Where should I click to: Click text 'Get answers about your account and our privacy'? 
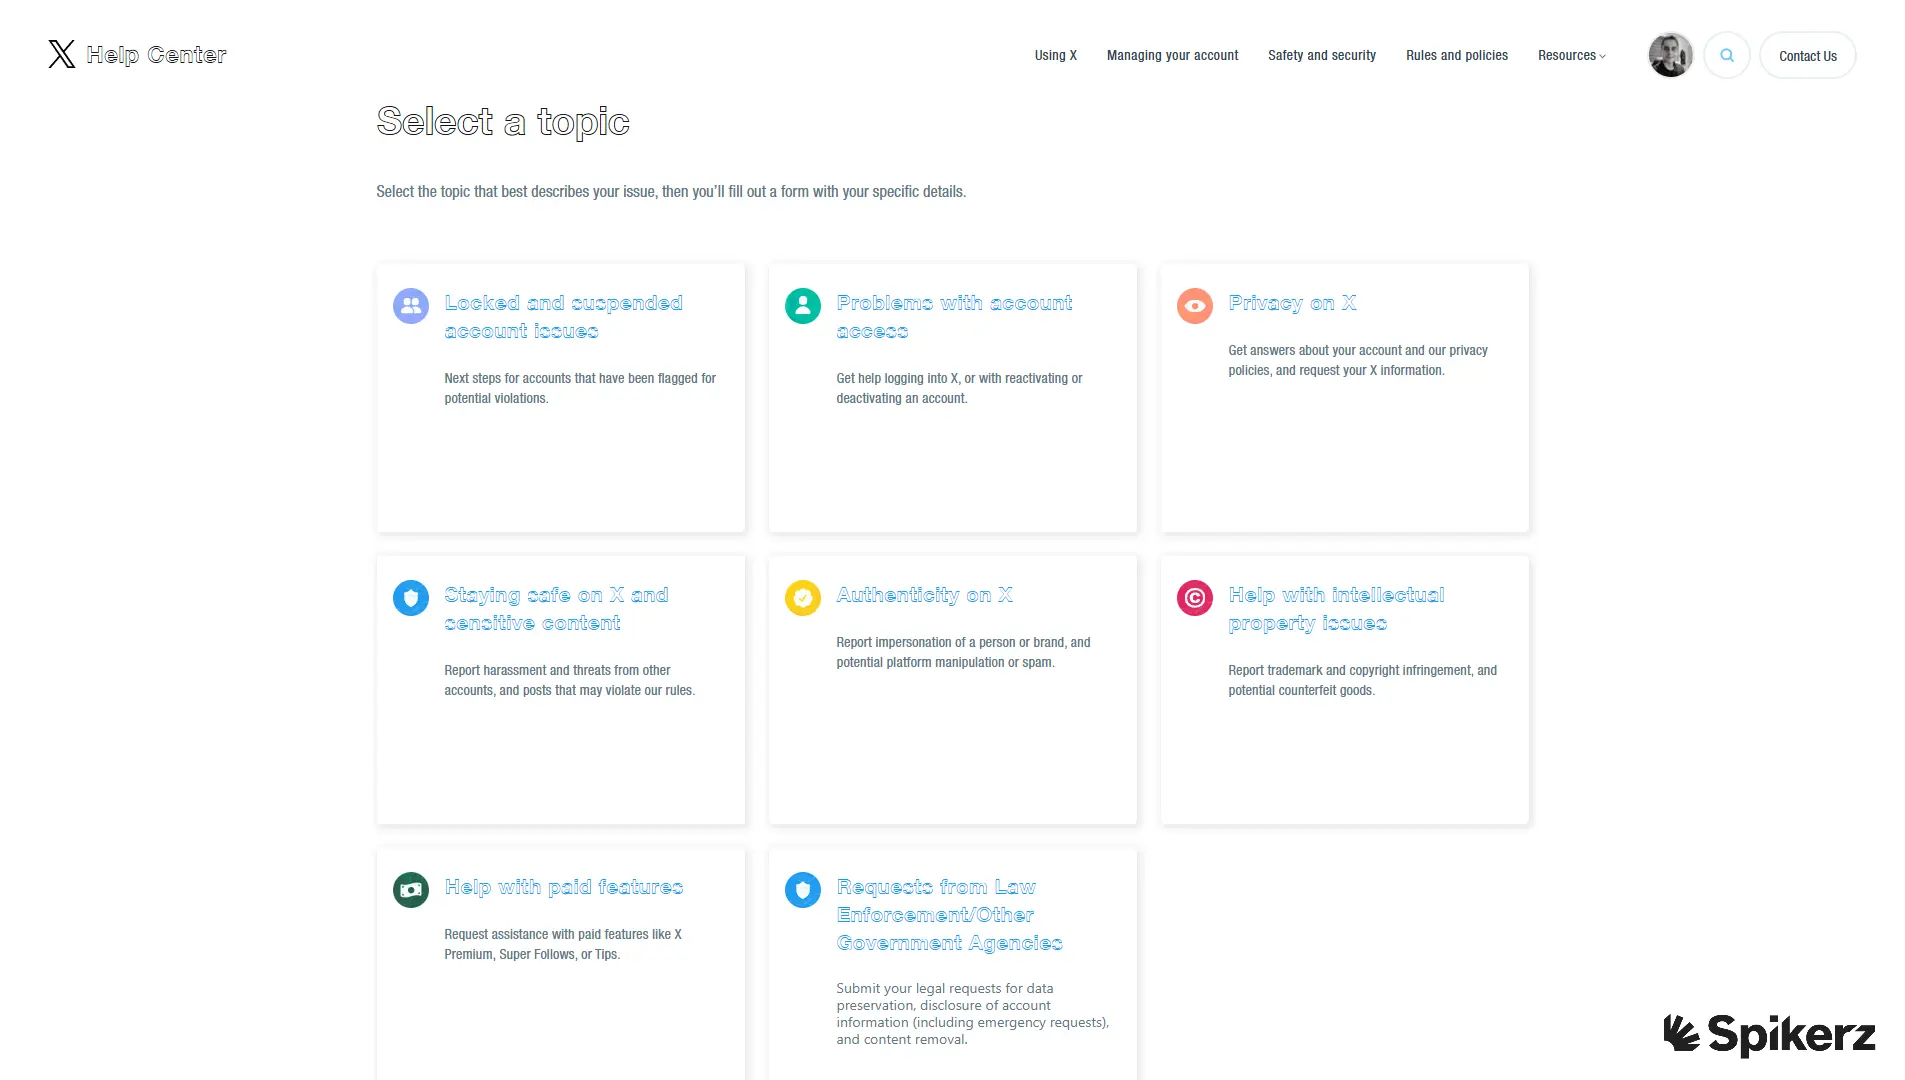1357,351
